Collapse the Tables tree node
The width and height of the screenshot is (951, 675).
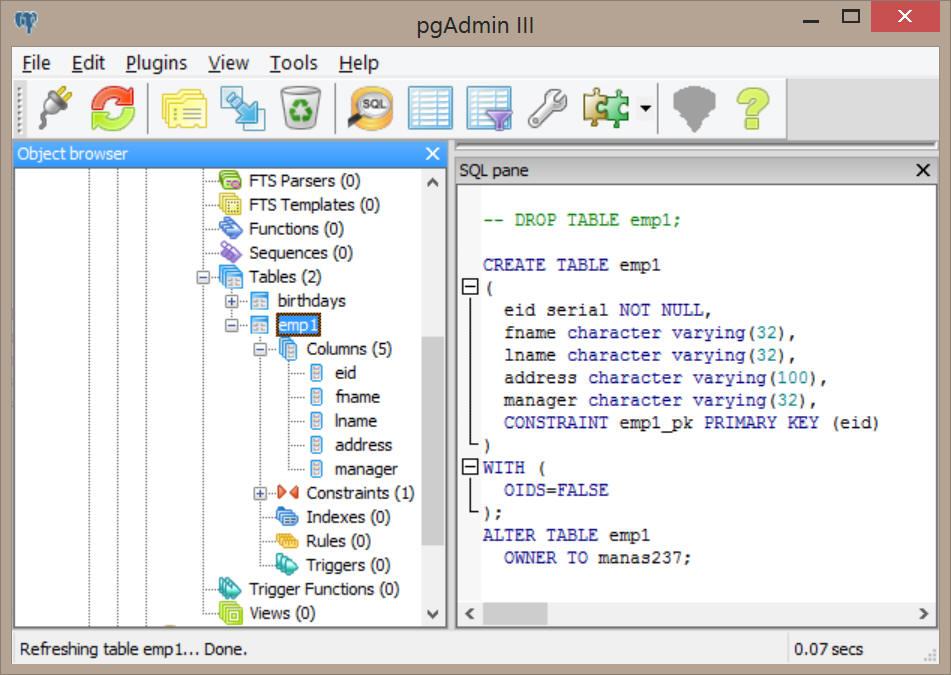[203, 278]
